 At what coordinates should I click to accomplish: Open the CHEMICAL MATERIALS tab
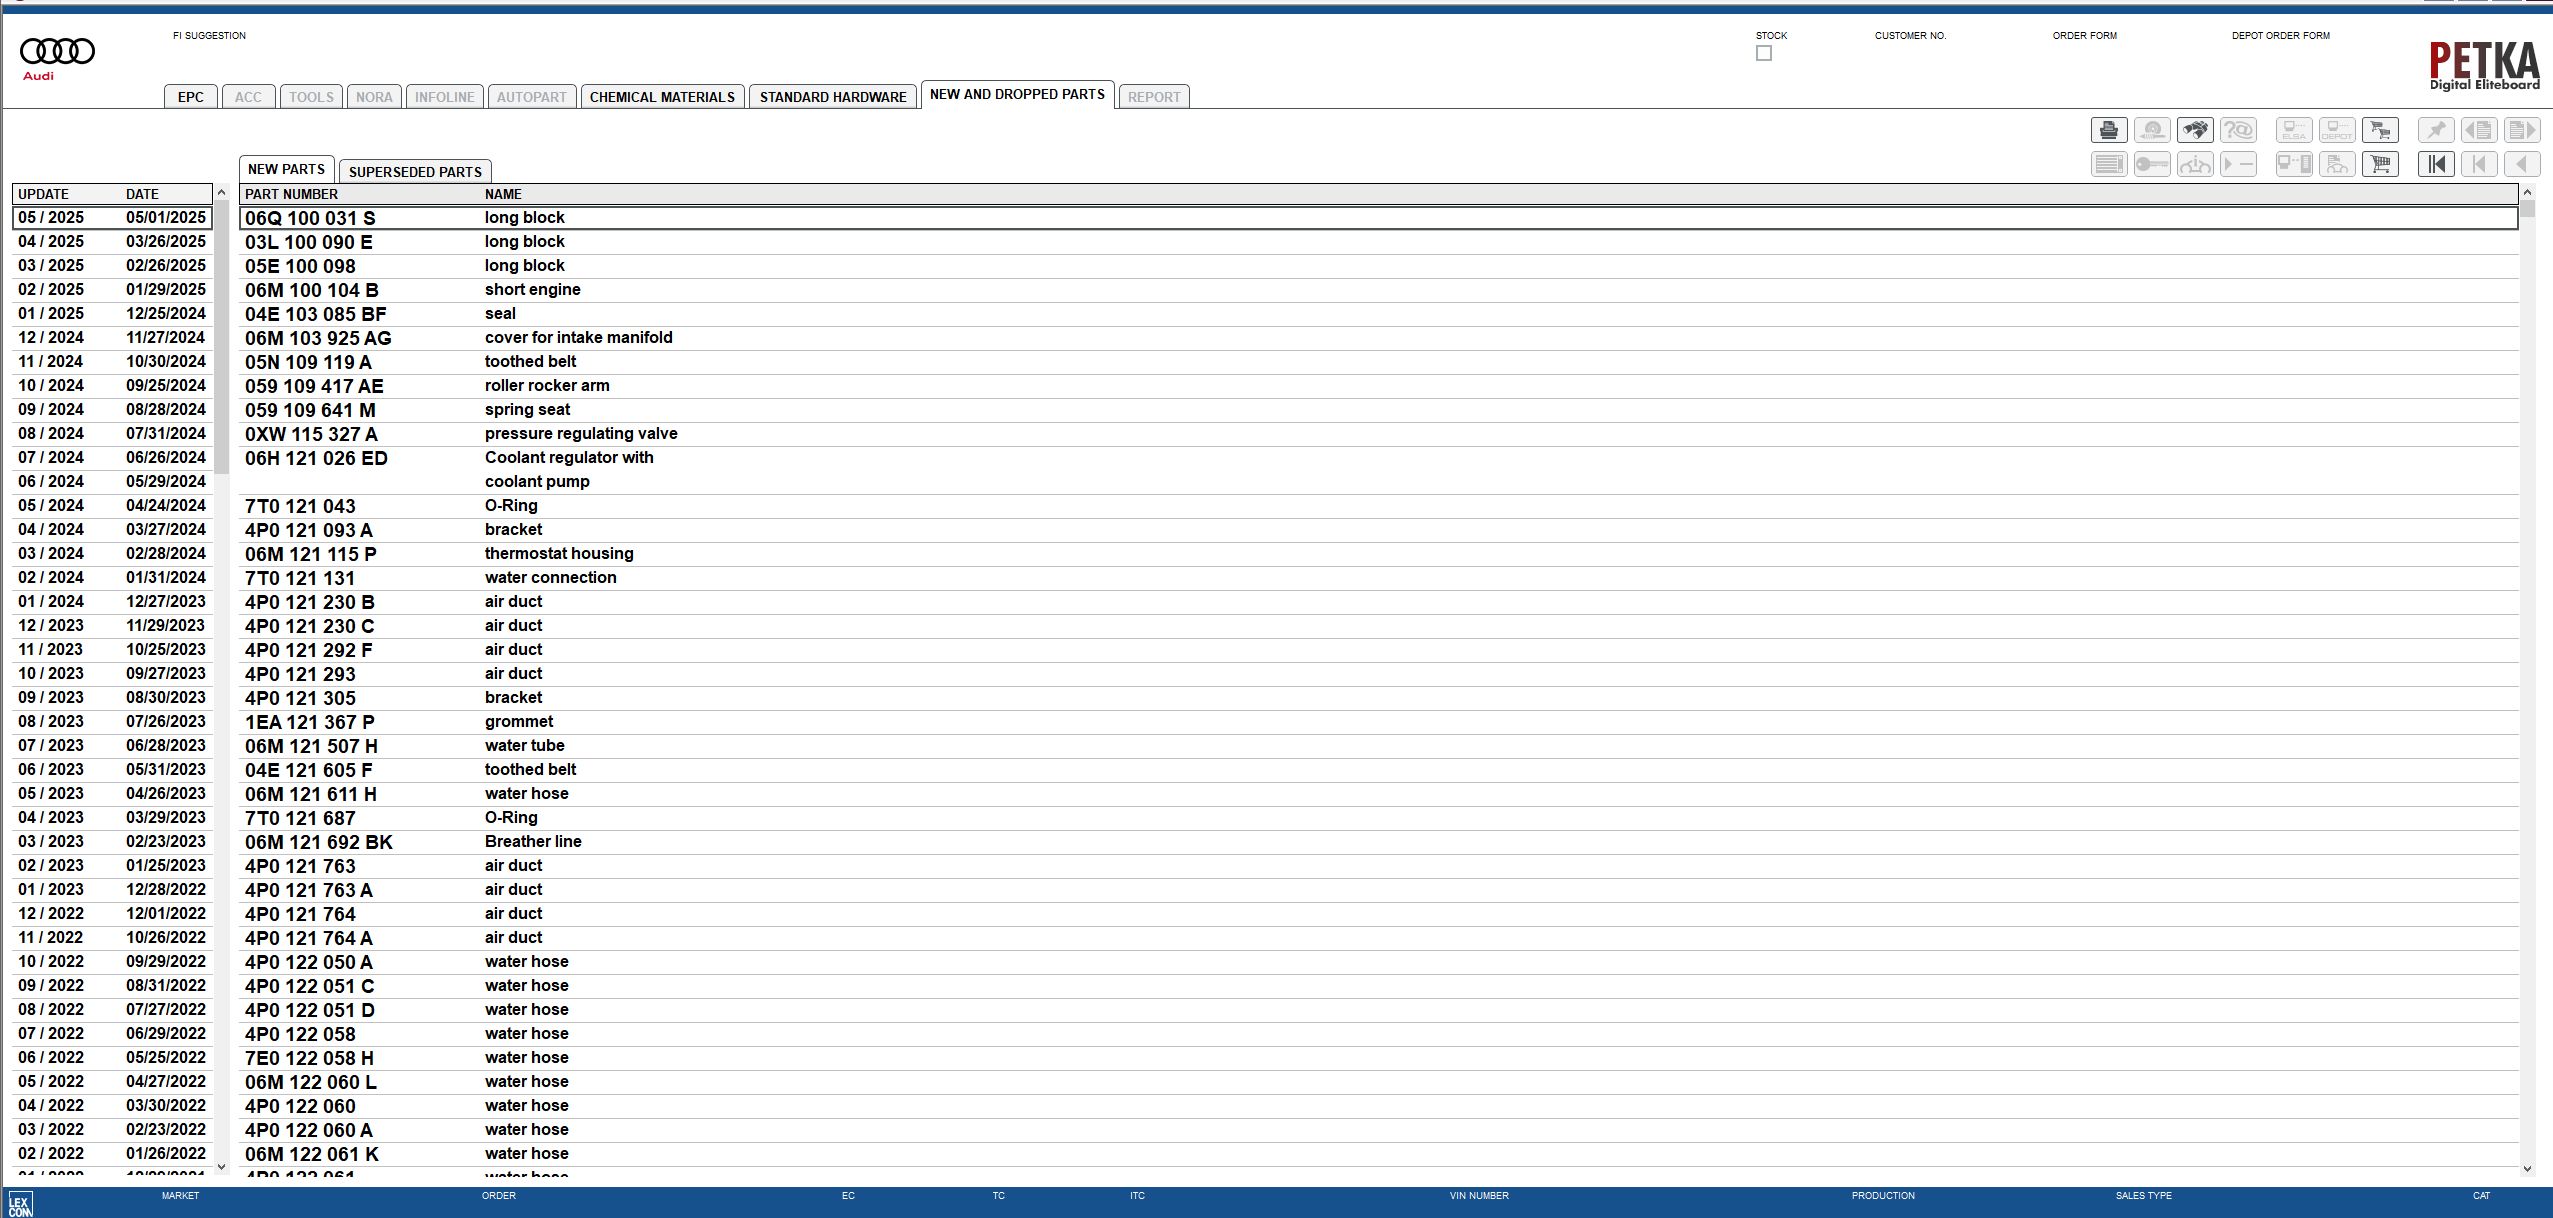click(x=662, y=96)
